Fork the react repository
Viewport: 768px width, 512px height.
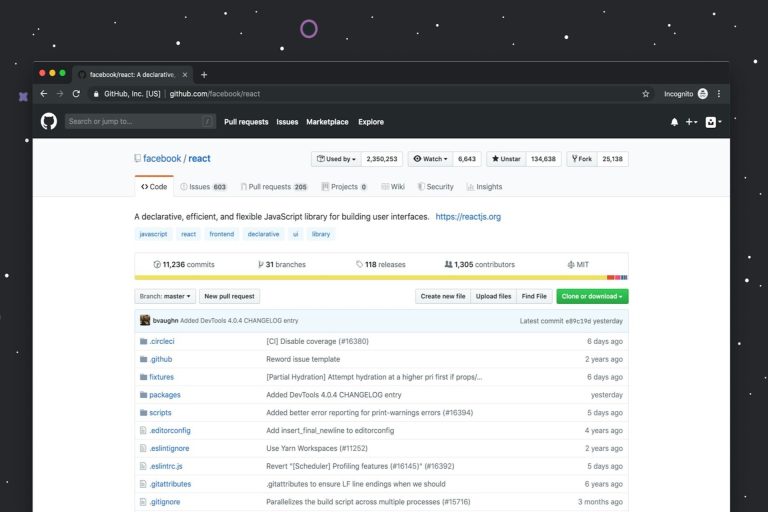(x=582, y=159)
